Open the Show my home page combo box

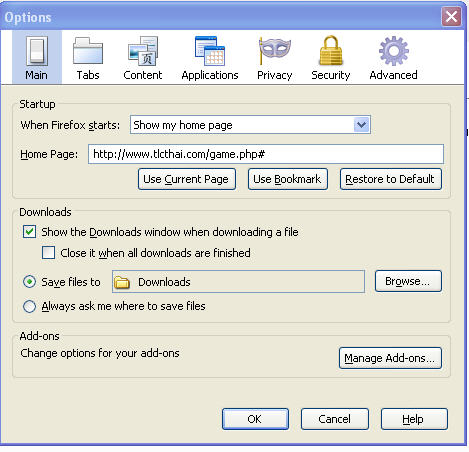tap(250, 125)
